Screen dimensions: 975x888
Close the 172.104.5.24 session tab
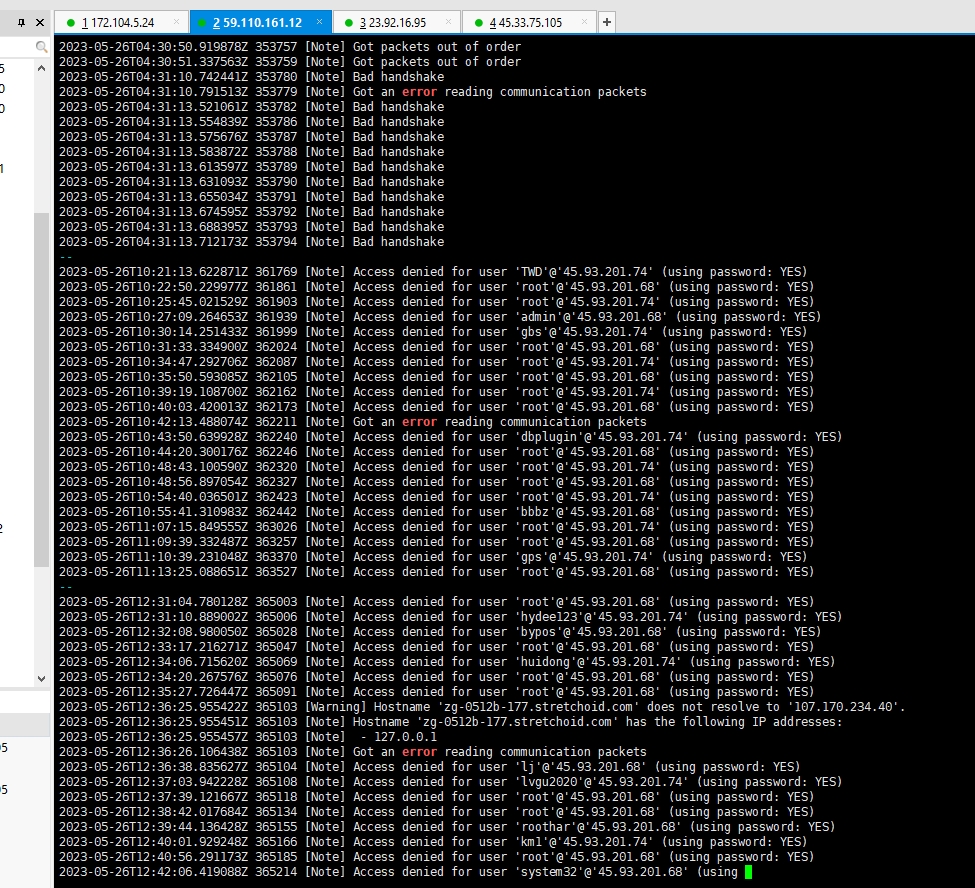[x=177, y=22]
